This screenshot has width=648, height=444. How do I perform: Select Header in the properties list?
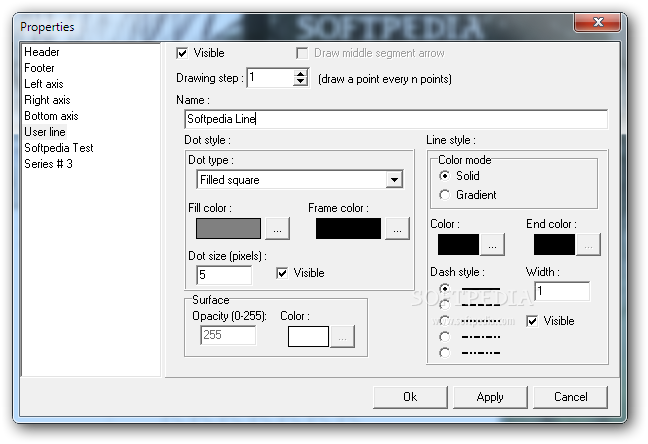[x=42, y=52]
